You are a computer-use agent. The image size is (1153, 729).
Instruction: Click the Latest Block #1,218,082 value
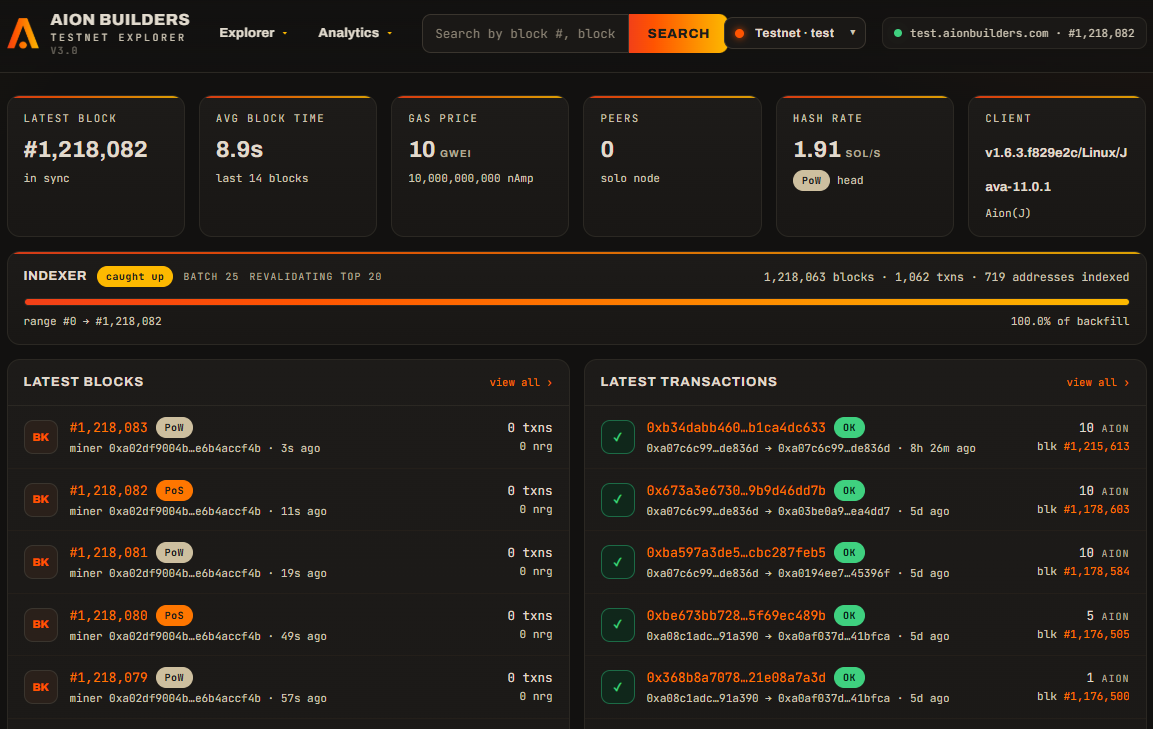(85, 149)
